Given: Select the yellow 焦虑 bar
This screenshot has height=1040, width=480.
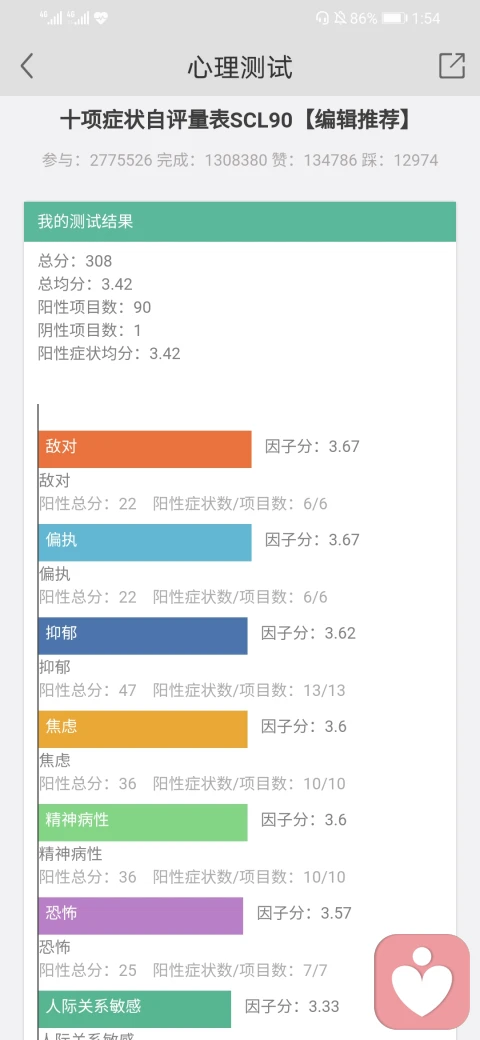Looking at the screenshot, I should 143,729.
